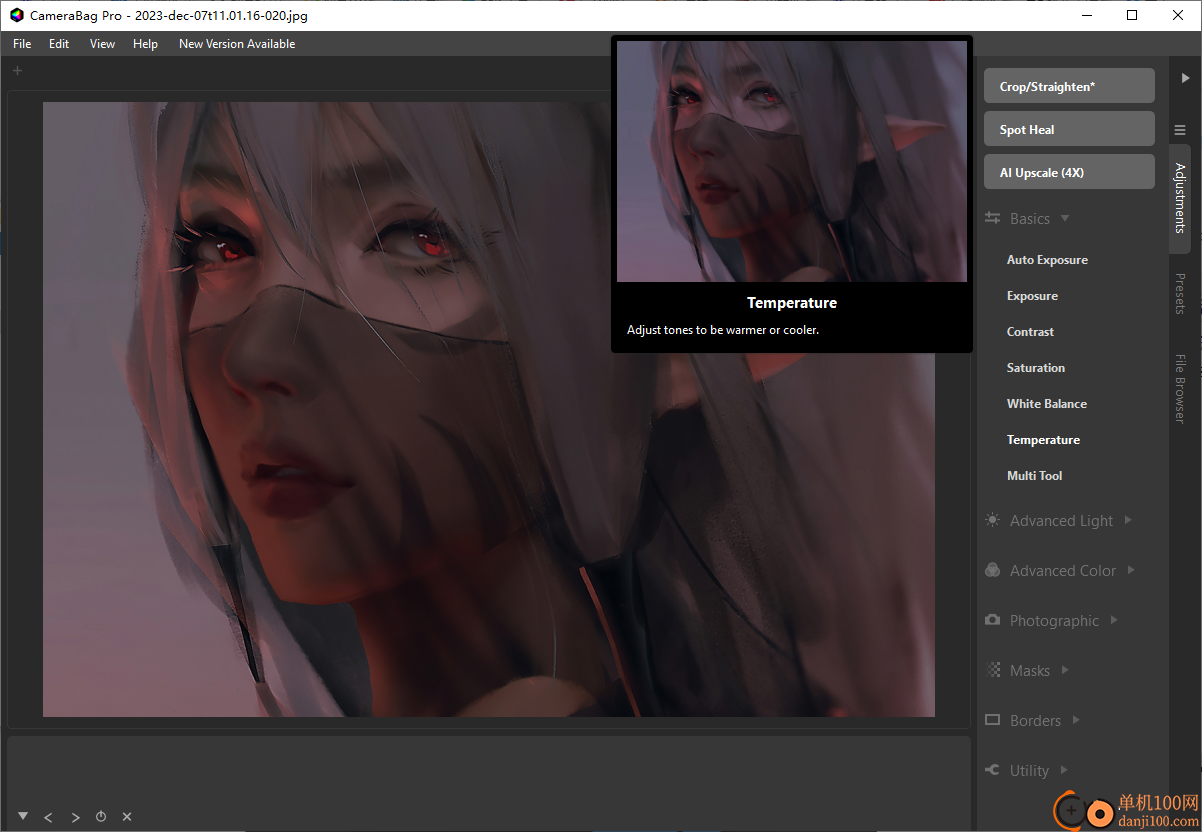
Task: Go to previous adjustment with left arrow
Action: 48,817
